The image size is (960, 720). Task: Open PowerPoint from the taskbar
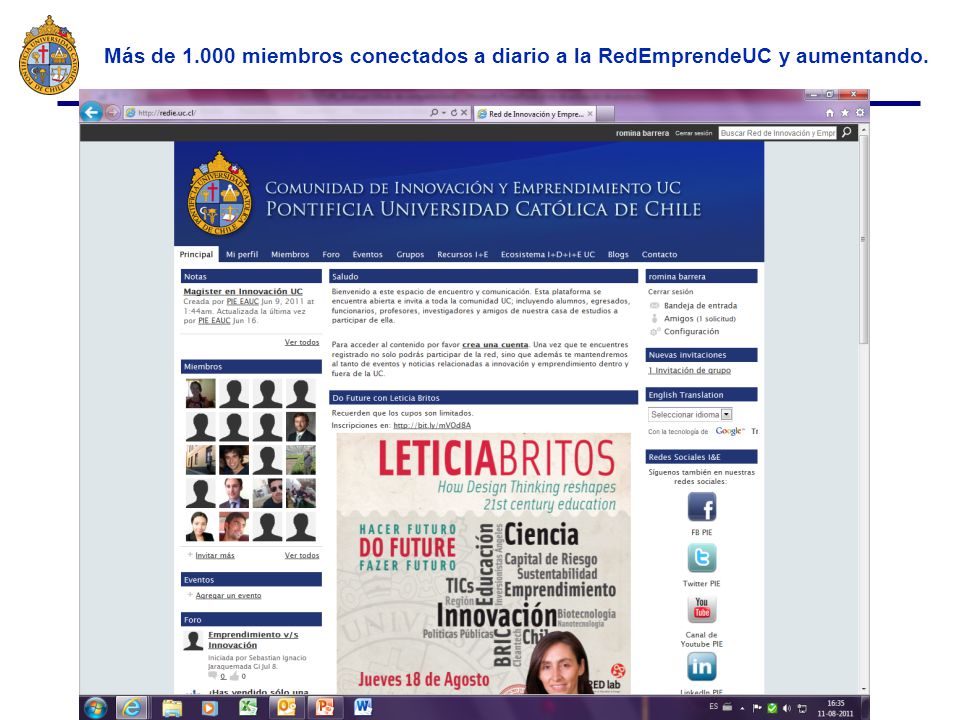pos(324,707)
